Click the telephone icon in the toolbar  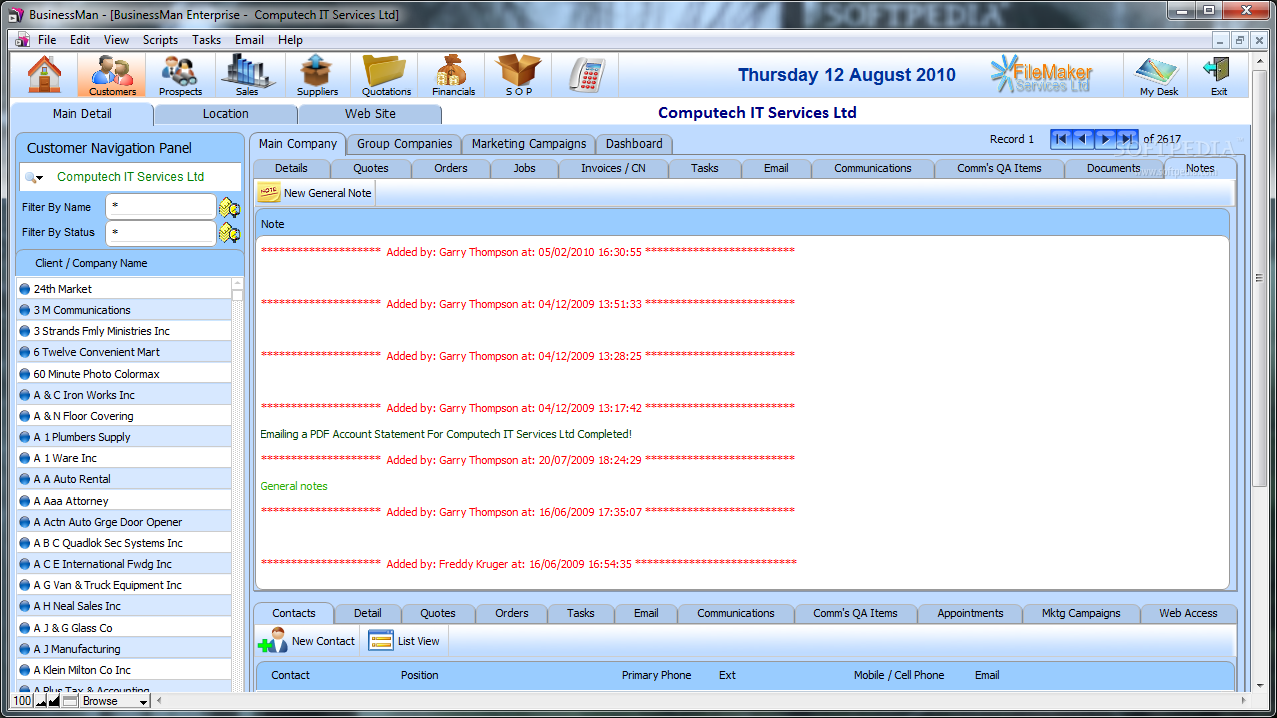click(585, 74)
